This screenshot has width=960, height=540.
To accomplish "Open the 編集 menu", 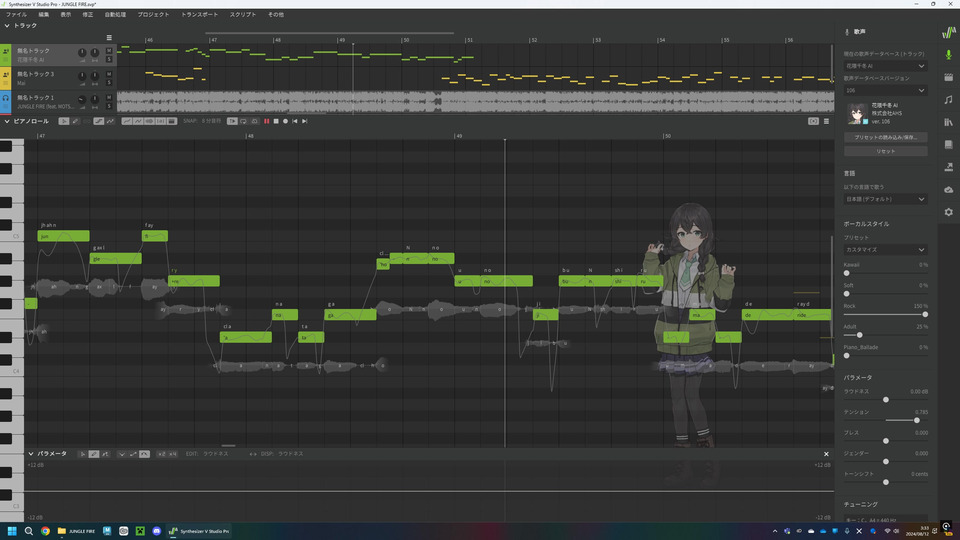I will pos(43,14).
